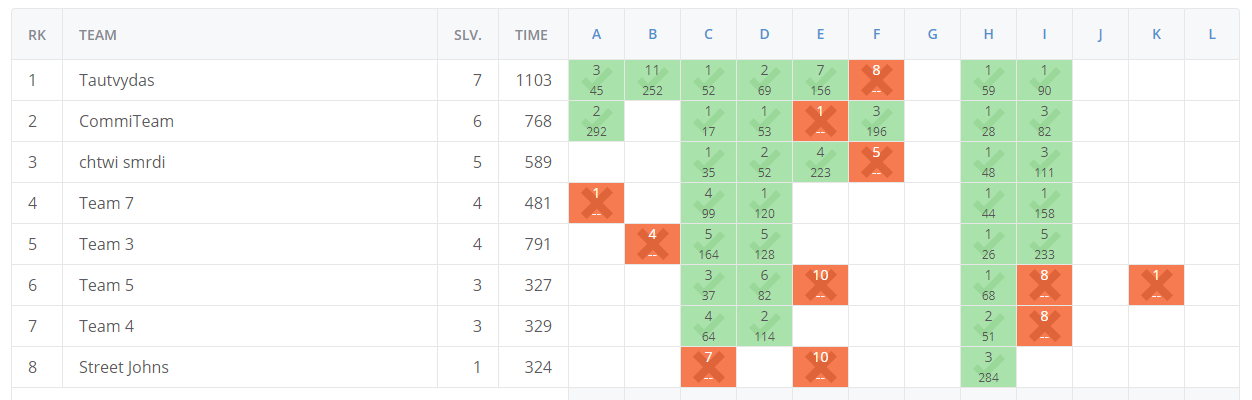
Task: Click Team 7's failed problem A cell
Action: point(596,203)
